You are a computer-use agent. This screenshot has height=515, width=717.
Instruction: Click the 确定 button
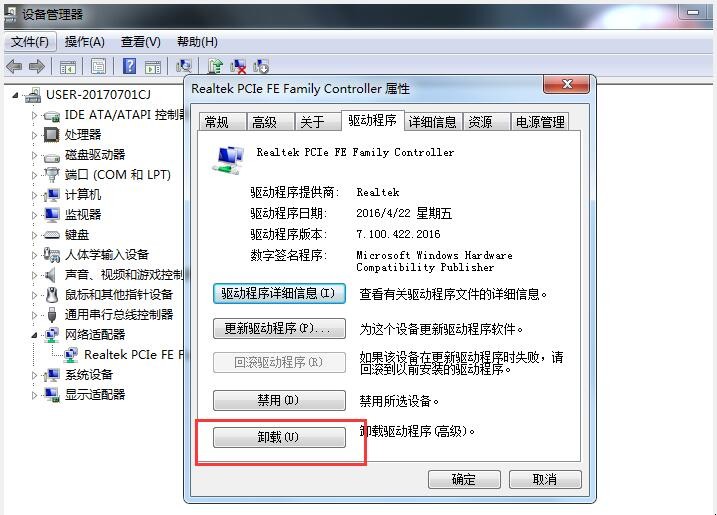[464, 479]
